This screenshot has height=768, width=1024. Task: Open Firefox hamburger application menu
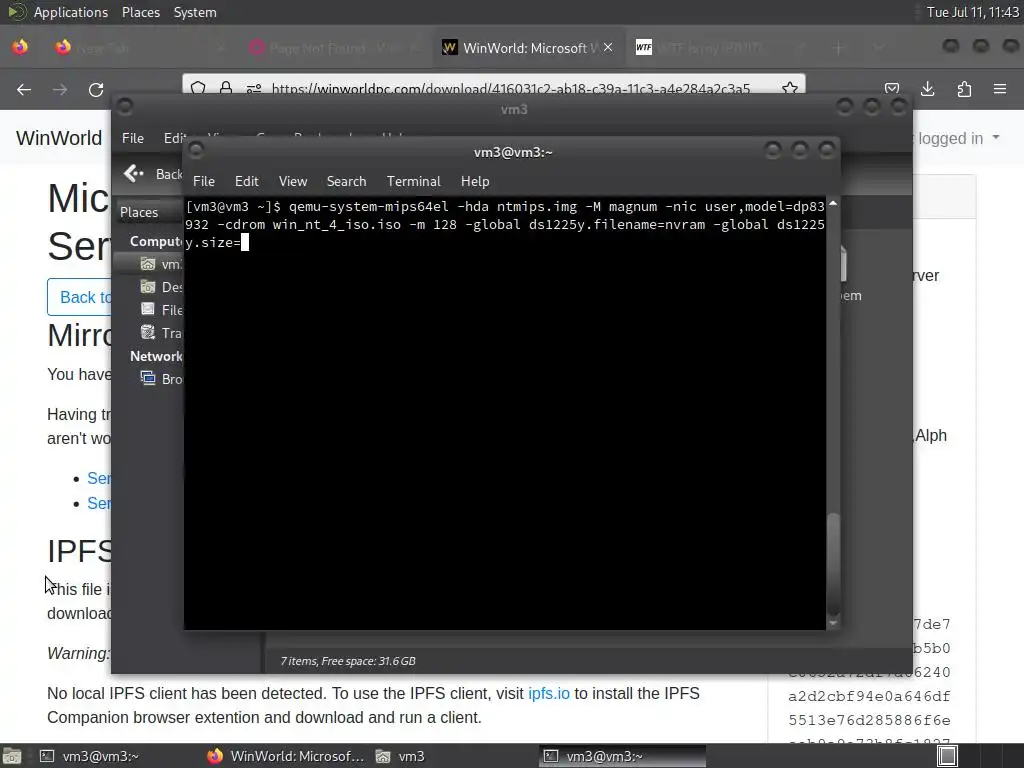(1000, 89)
